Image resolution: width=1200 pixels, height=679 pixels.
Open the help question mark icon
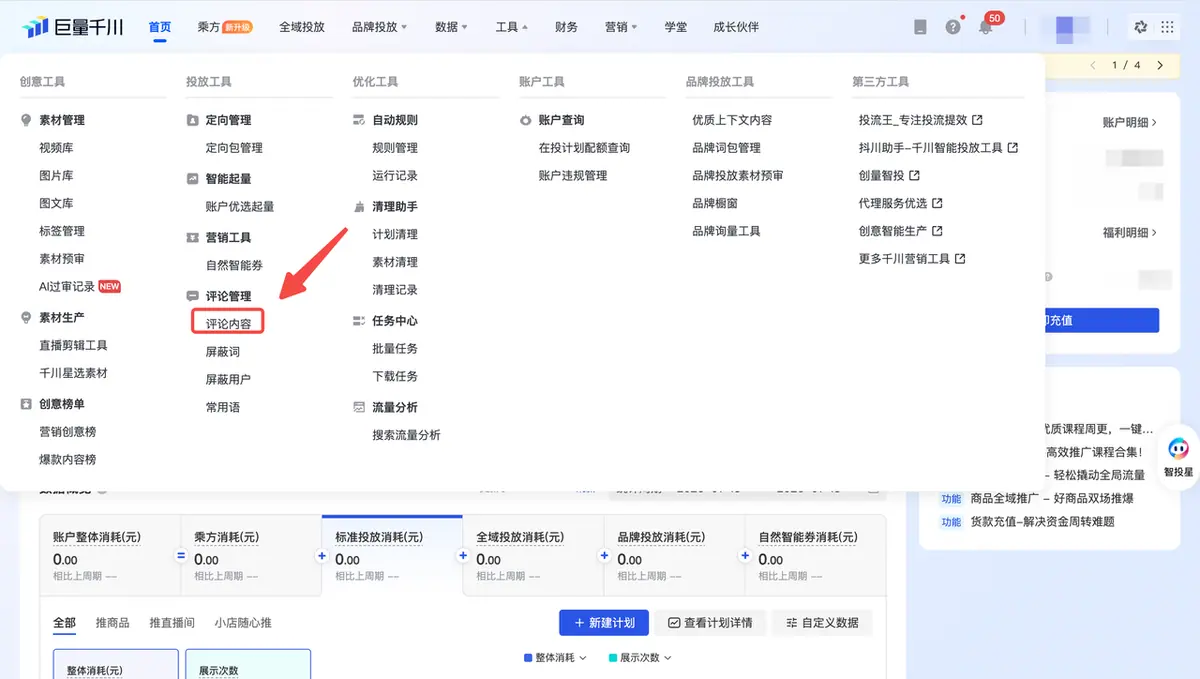(953, 27)
